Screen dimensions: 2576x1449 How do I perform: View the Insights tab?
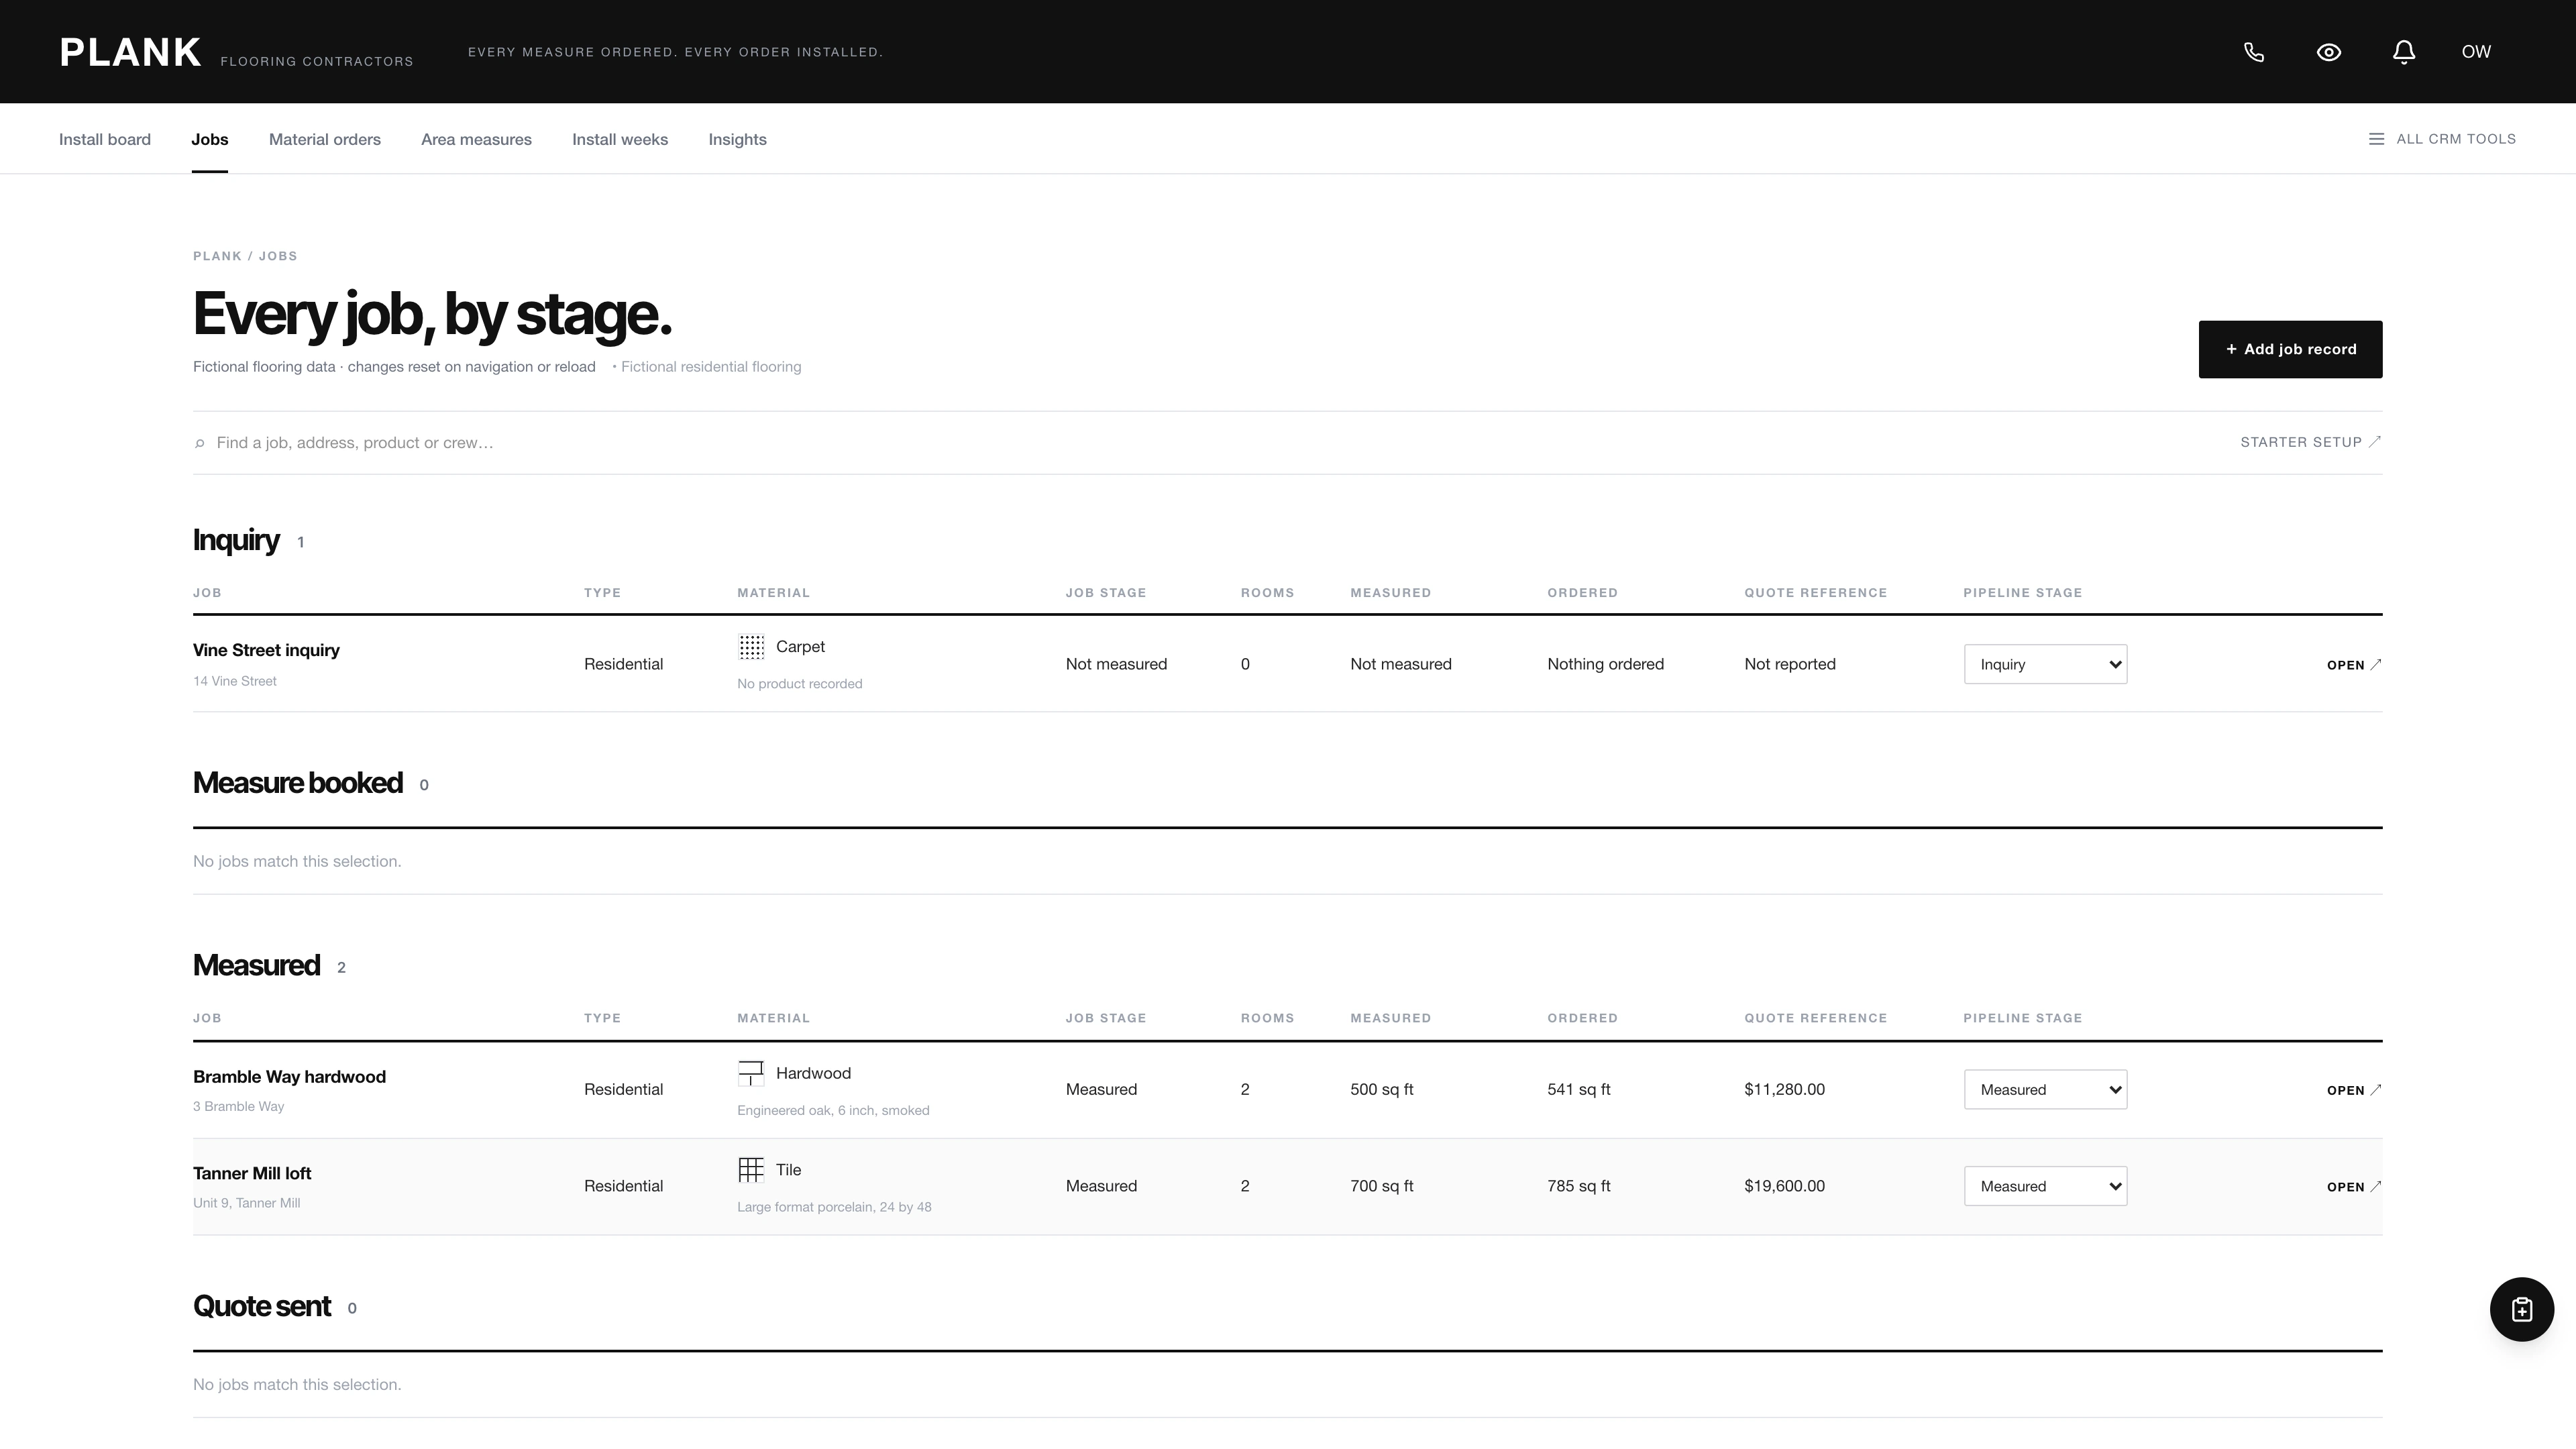738,140
